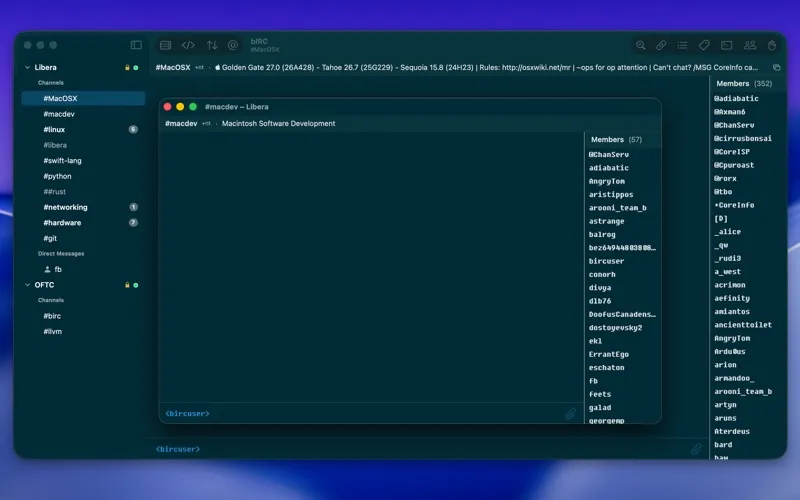Select @adiabatic in #MacOSX members list

(736, 98)
